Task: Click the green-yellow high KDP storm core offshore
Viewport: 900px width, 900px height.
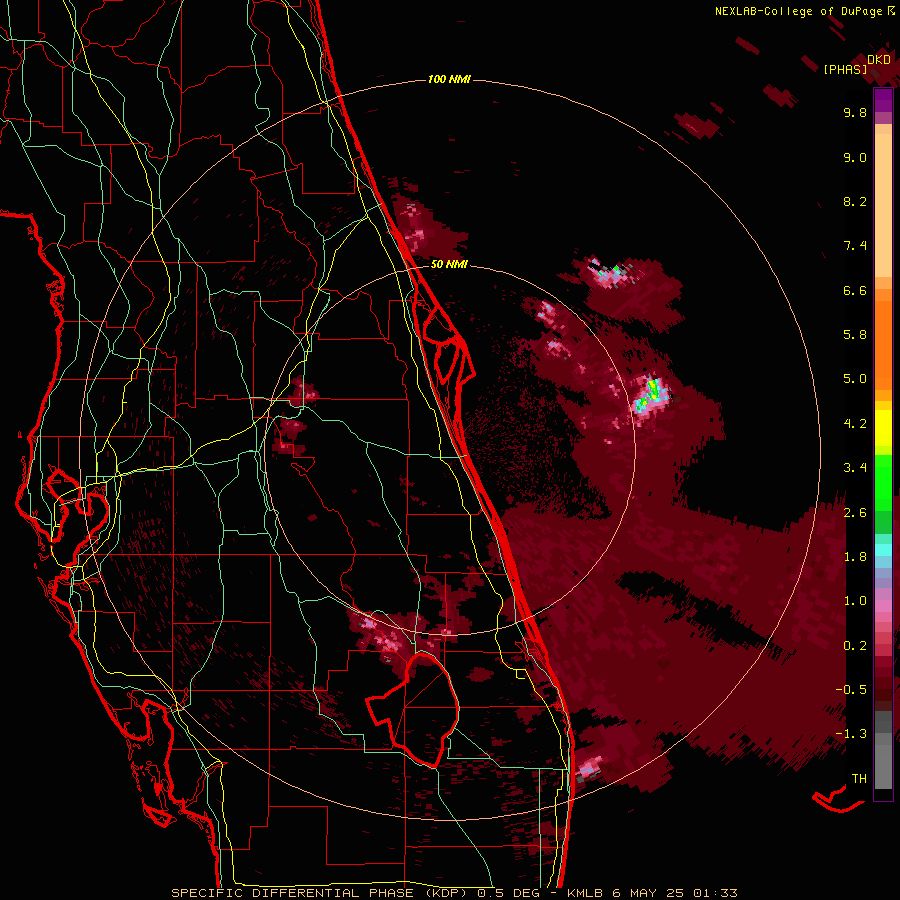Action: click(x=652, y=393)
